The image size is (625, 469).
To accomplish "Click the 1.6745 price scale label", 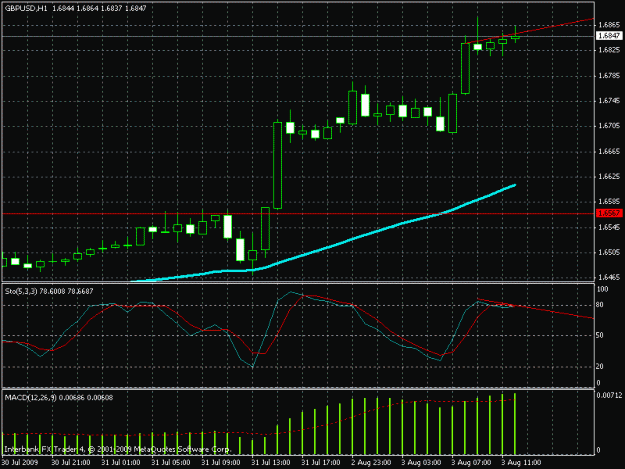I will (x=609, y=100).
